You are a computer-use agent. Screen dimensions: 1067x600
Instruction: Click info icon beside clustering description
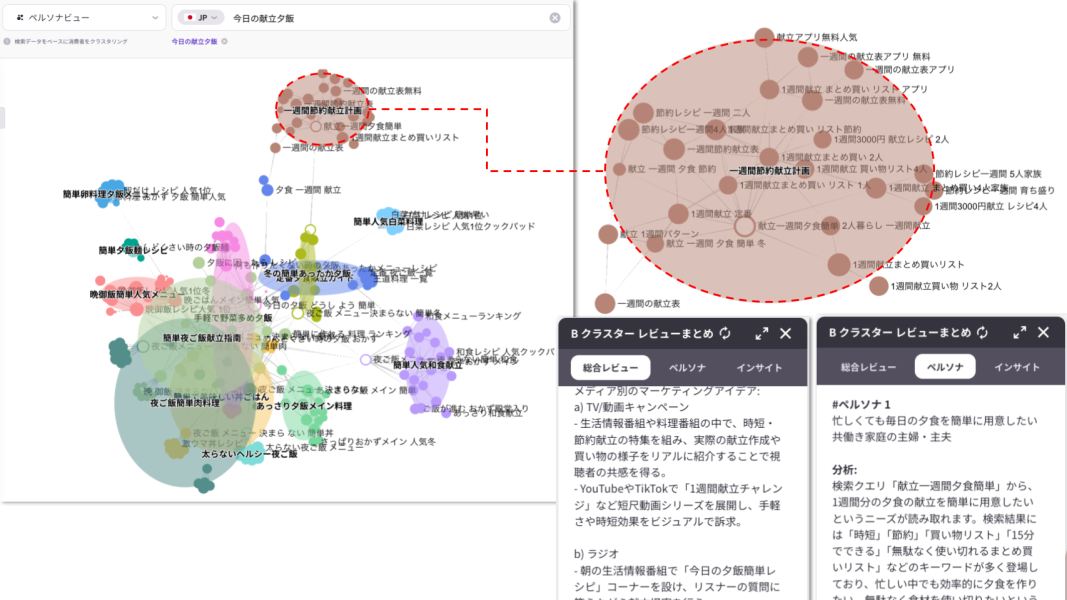[x=6, y=42]
